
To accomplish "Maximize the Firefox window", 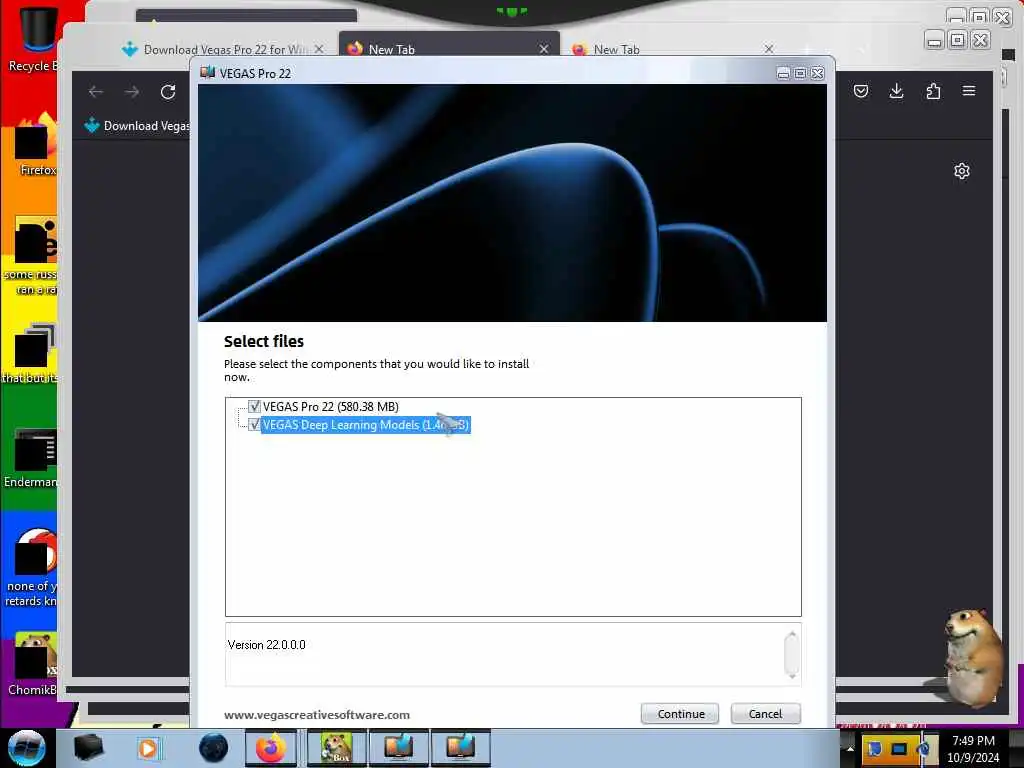I will click(x=957, y=40).
